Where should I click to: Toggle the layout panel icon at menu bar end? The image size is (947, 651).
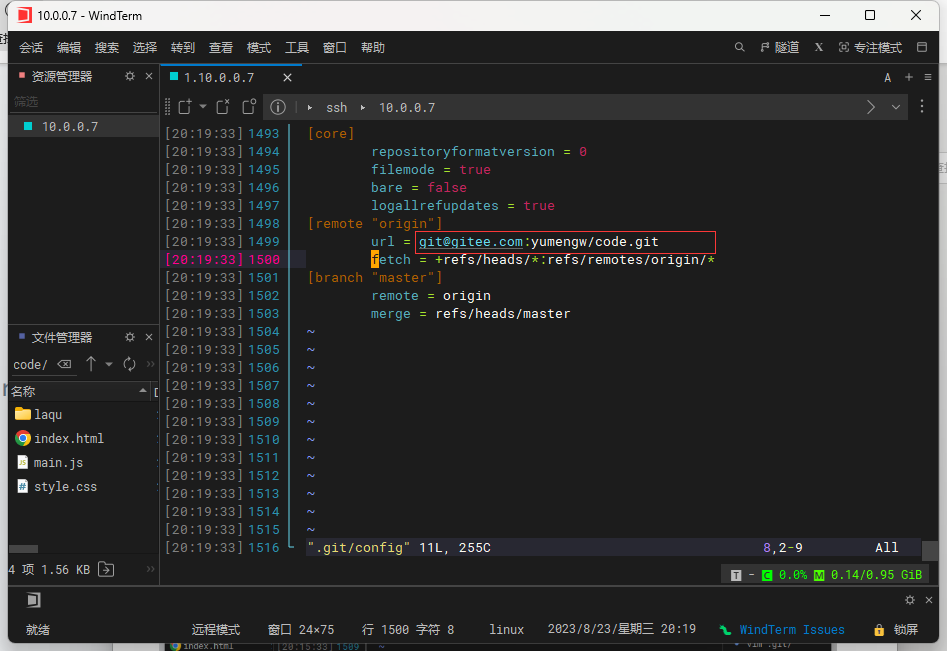tap(922, 47)
